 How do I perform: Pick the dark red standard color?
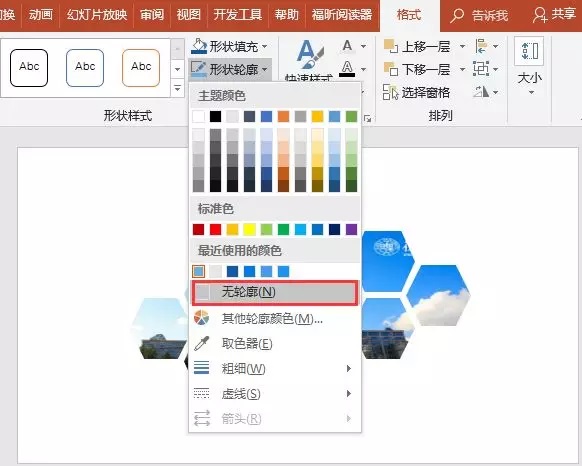click(x=199, y=229)
